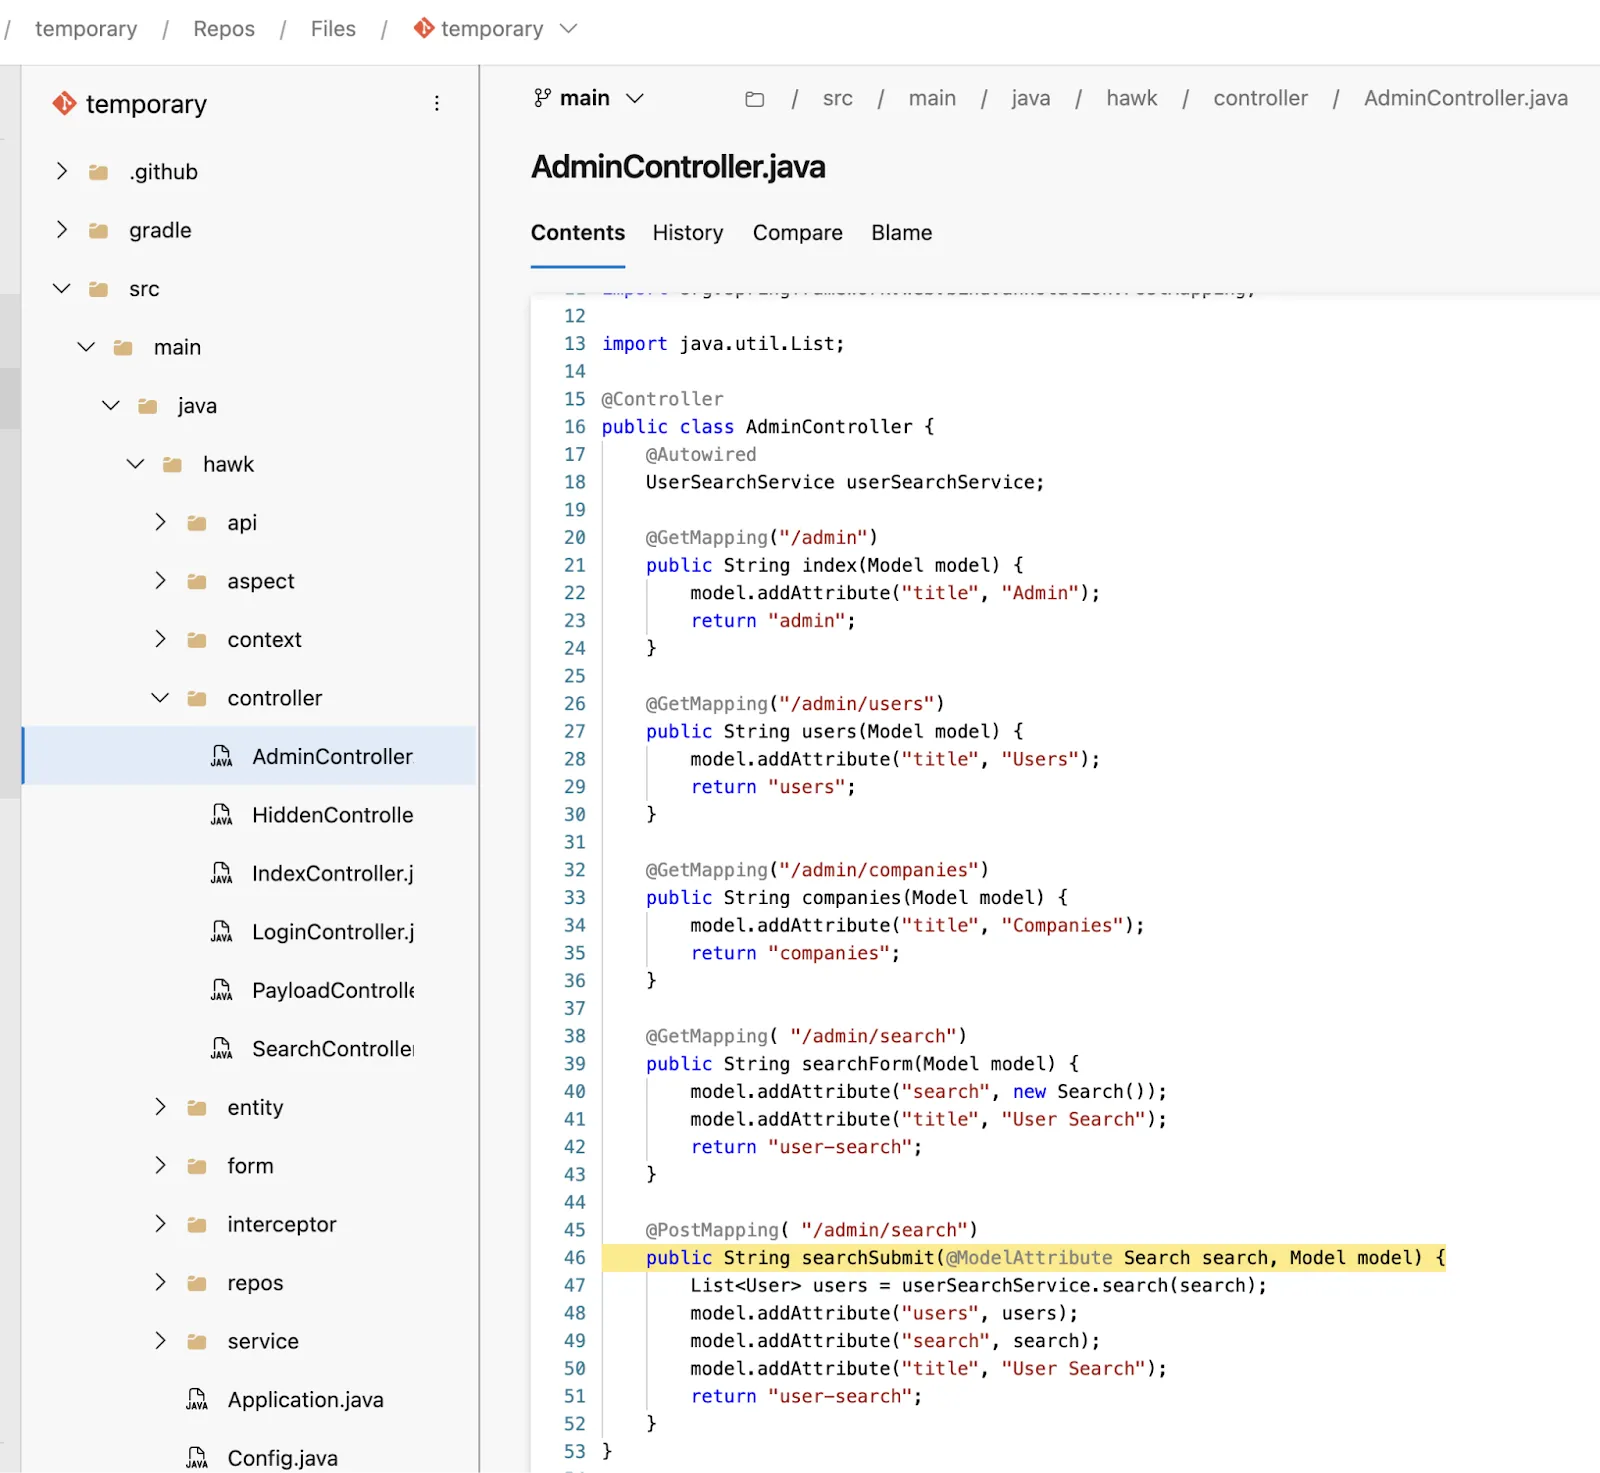
Task: Switch to the Contents tab
Action: pos(578,233)
